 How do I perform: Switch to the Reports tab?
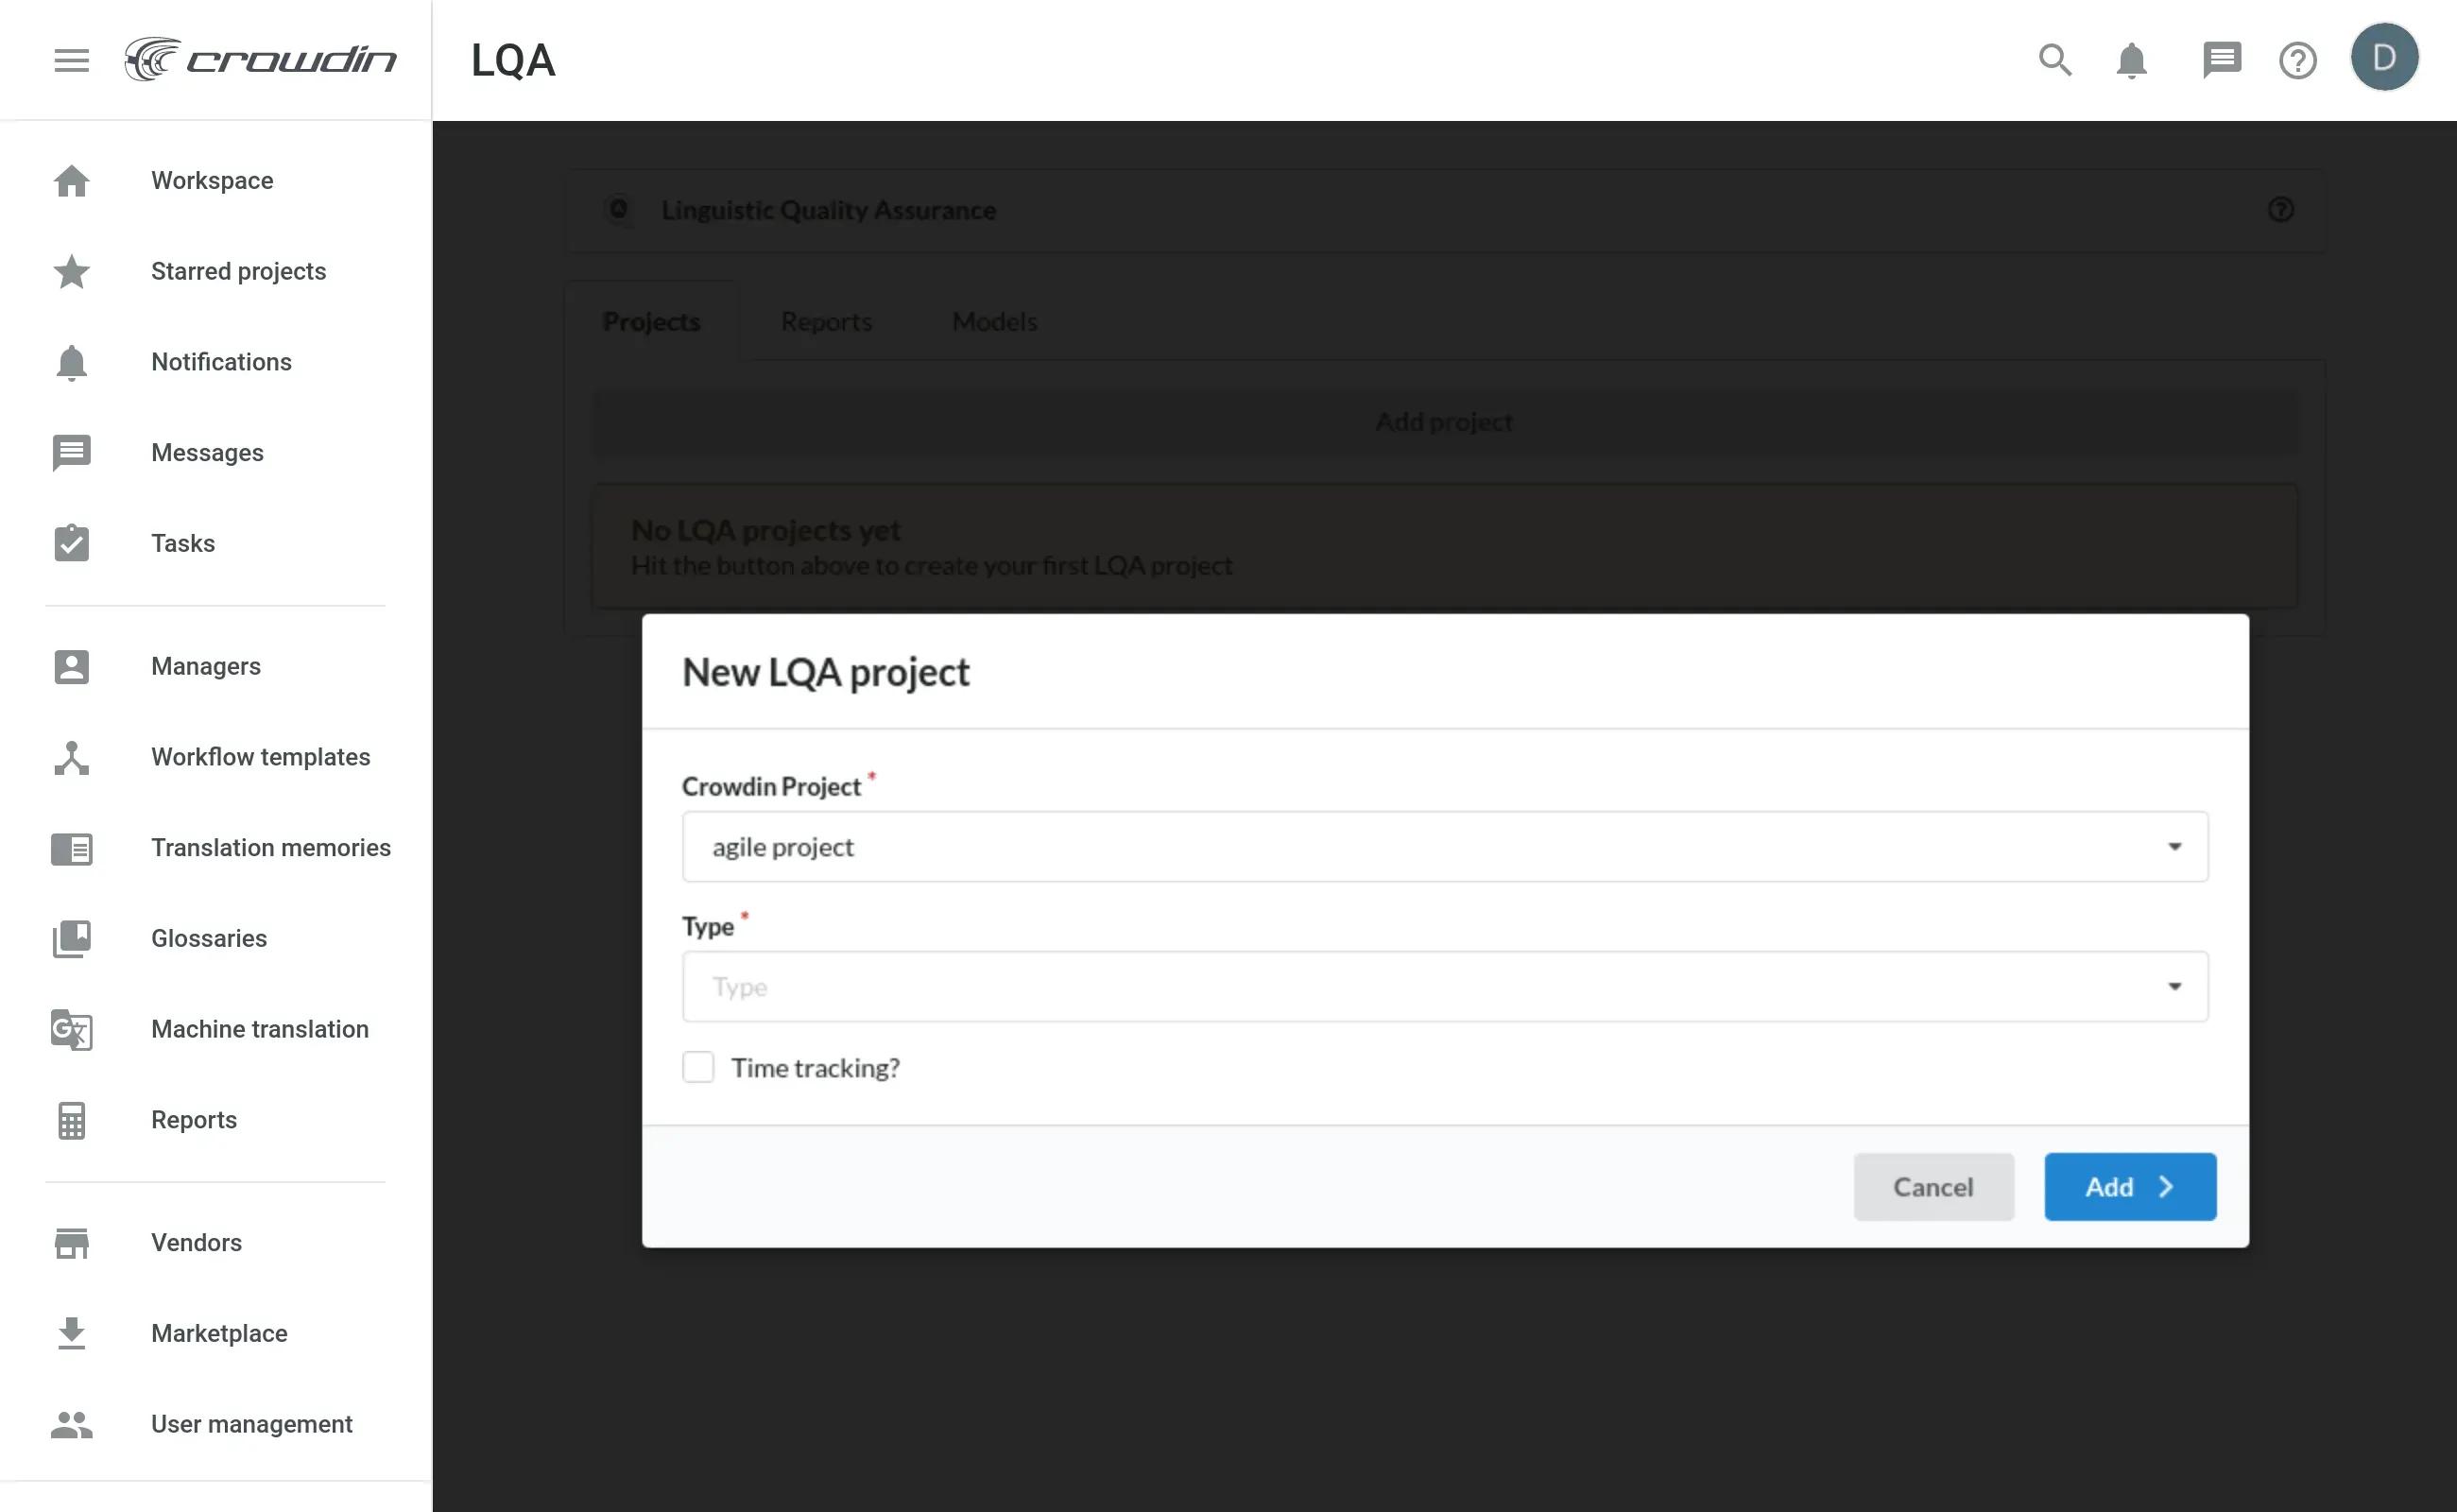click(x=826, y=321)
